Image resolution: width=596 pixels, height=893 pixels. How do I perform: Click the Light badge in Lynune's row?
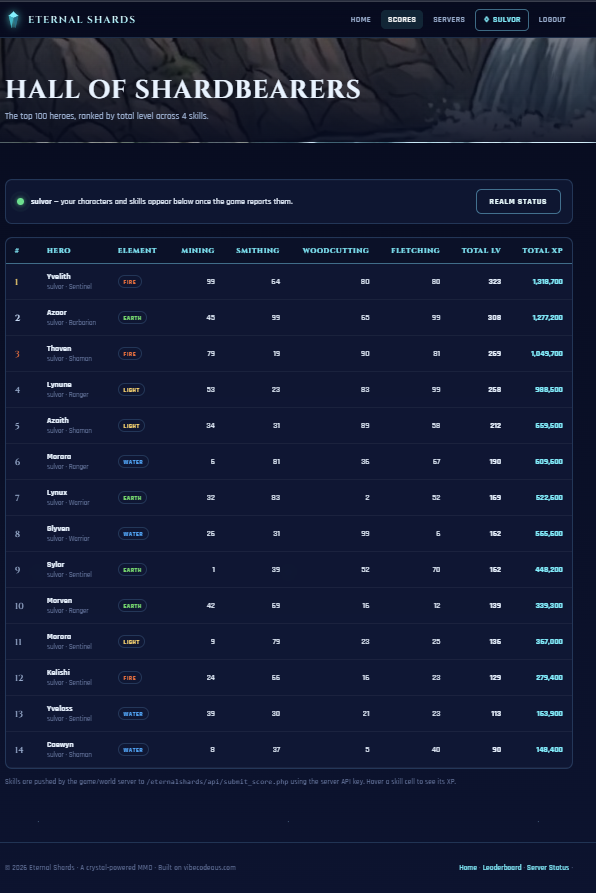point(131,390)
